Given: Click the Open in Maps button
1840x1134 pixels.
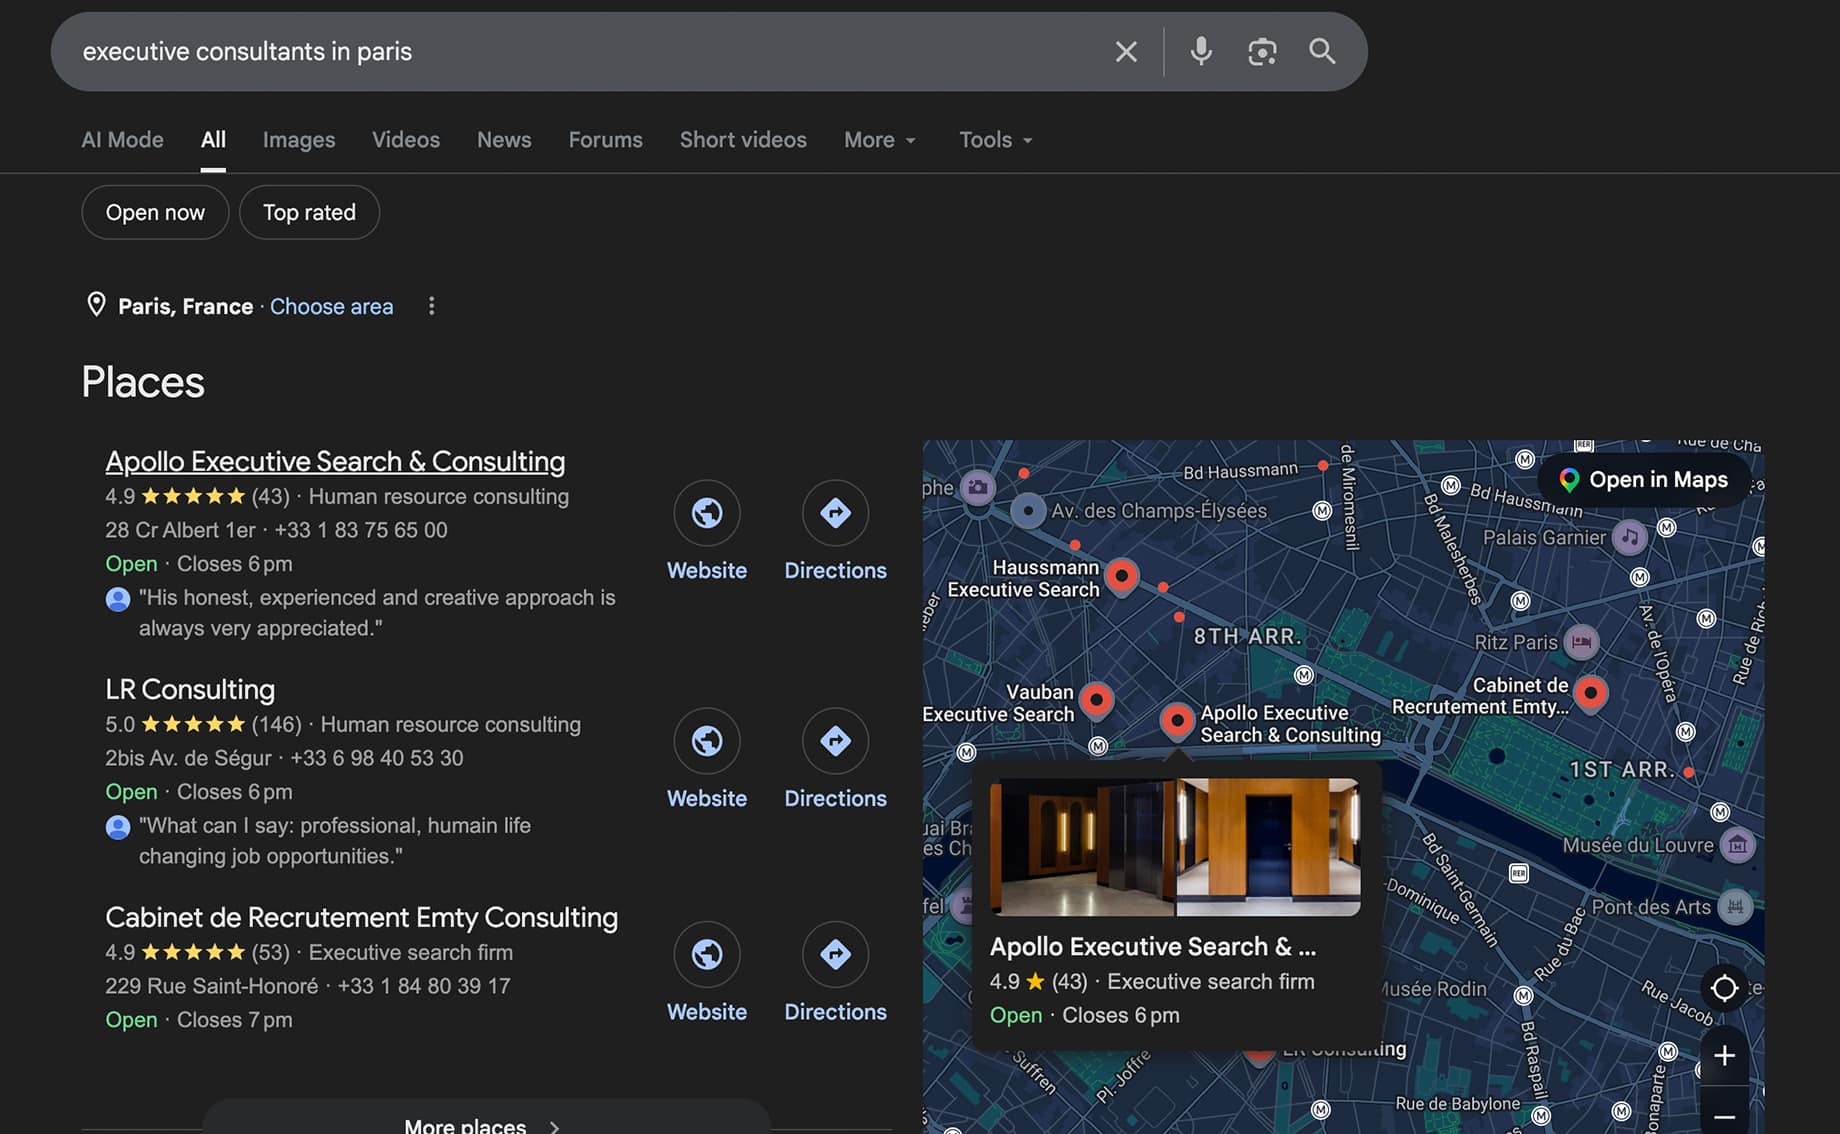Looking at the screenshot, I should pos(1644,480).
